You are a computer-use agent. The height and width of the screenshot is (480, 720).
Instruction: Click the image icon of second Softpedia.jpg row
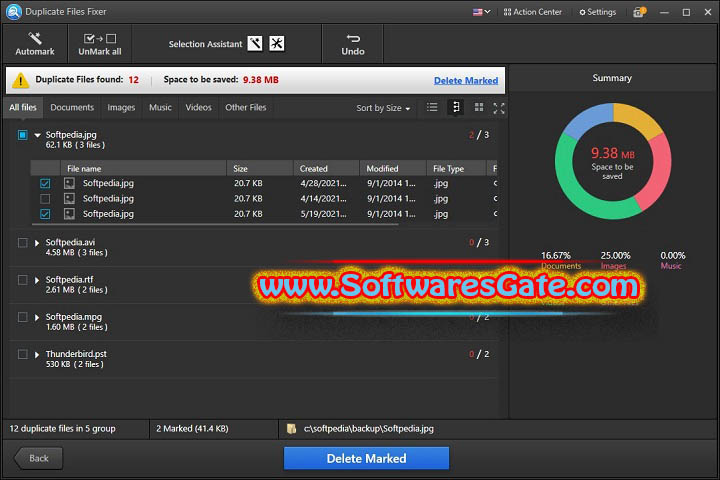click(69, 198)
